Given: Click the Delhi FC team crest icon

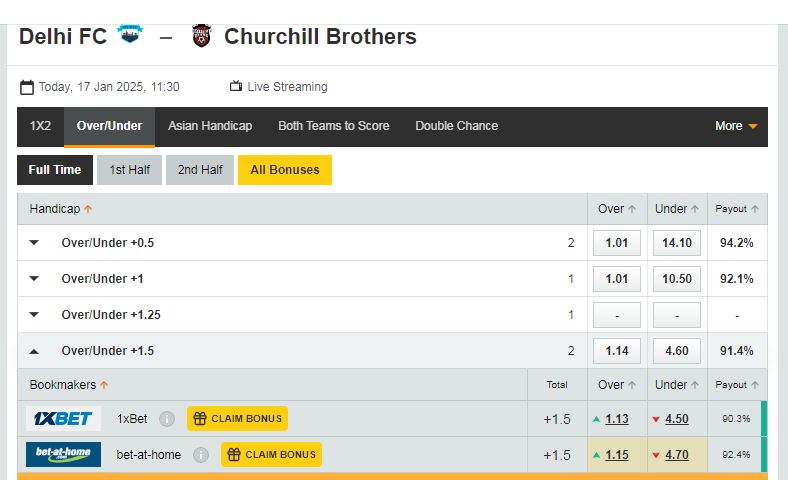Looking at the screenshot, I should pos(130,34).
